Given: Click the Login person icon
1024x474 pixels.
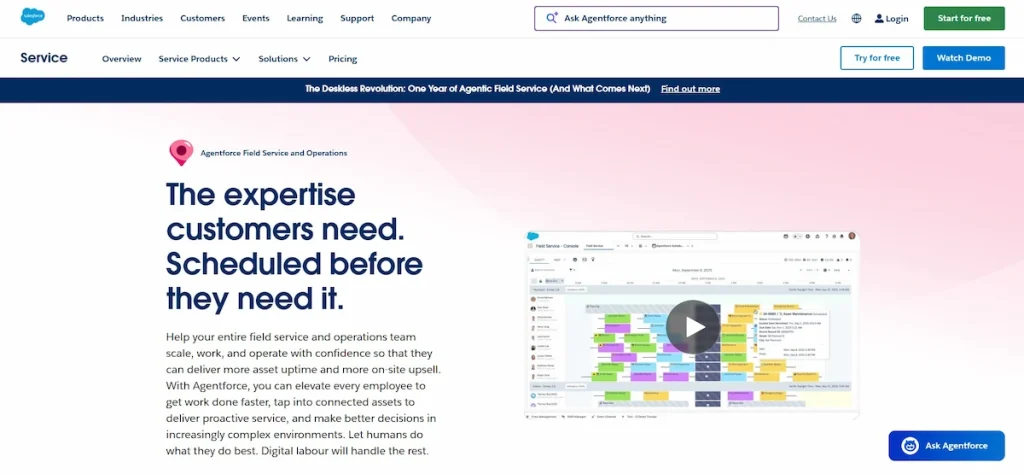Looking at the screenshot, I should coord(879,18).
